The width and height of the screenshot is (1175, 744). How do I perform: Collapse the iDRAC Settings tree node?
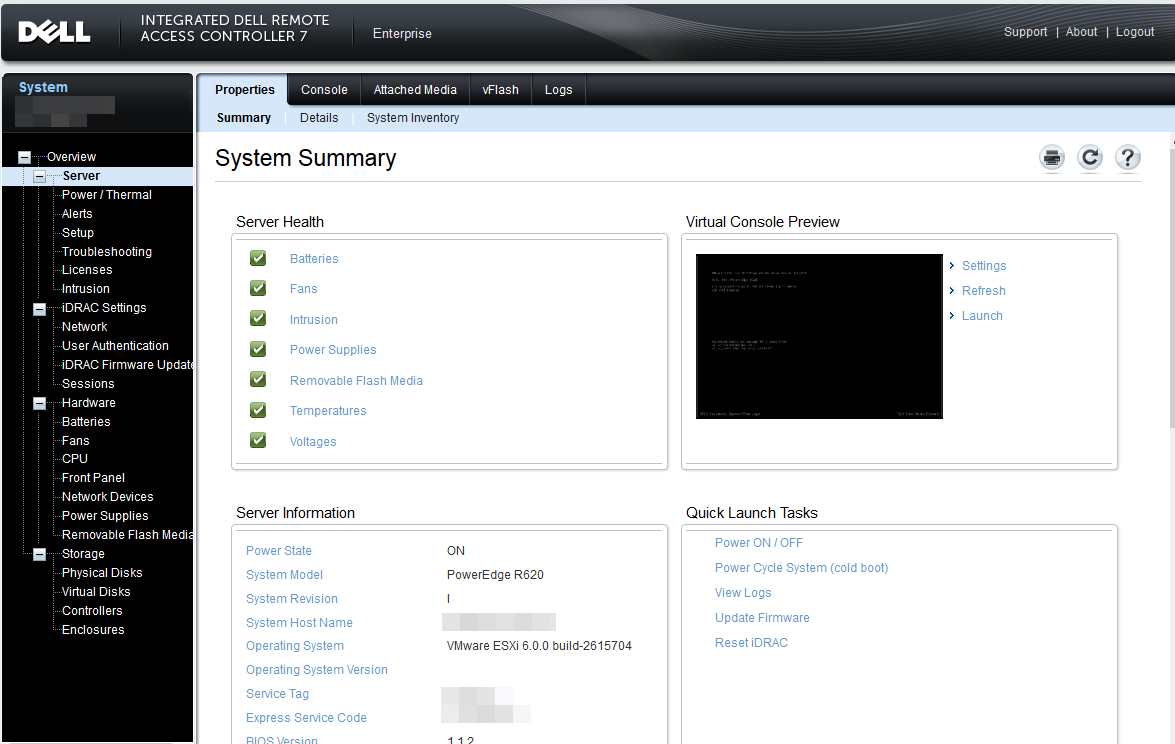click(x=40, y=309)
